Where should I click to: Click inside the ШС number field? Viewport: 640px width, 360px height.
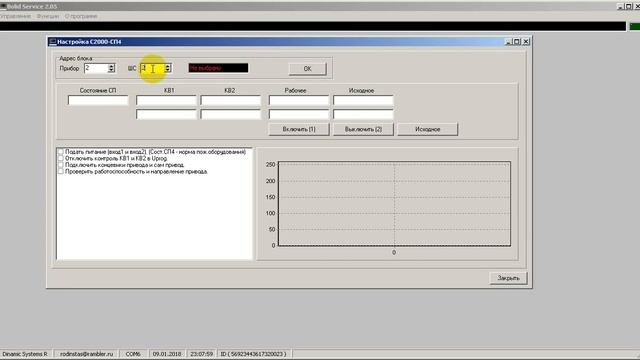tap(152, 68)
